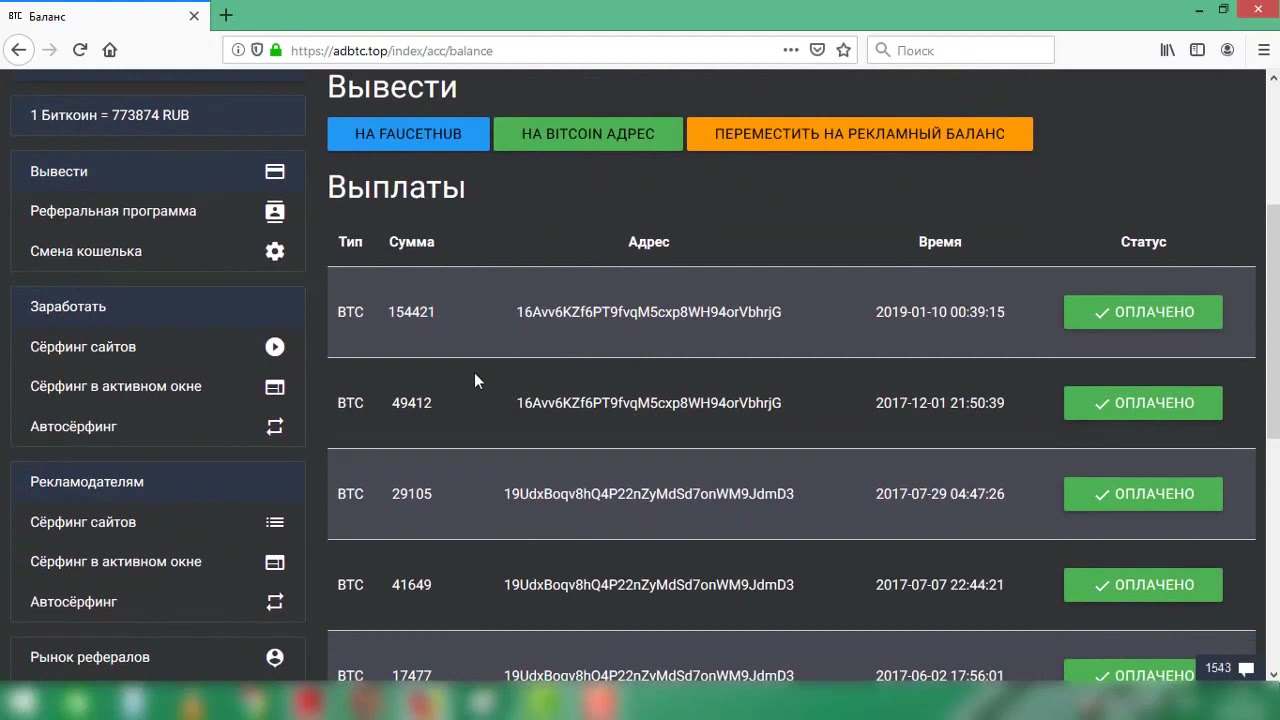Viewport: 1280px width, 720px height.
Task: Click browser back arrow
Action: (18, 50)
